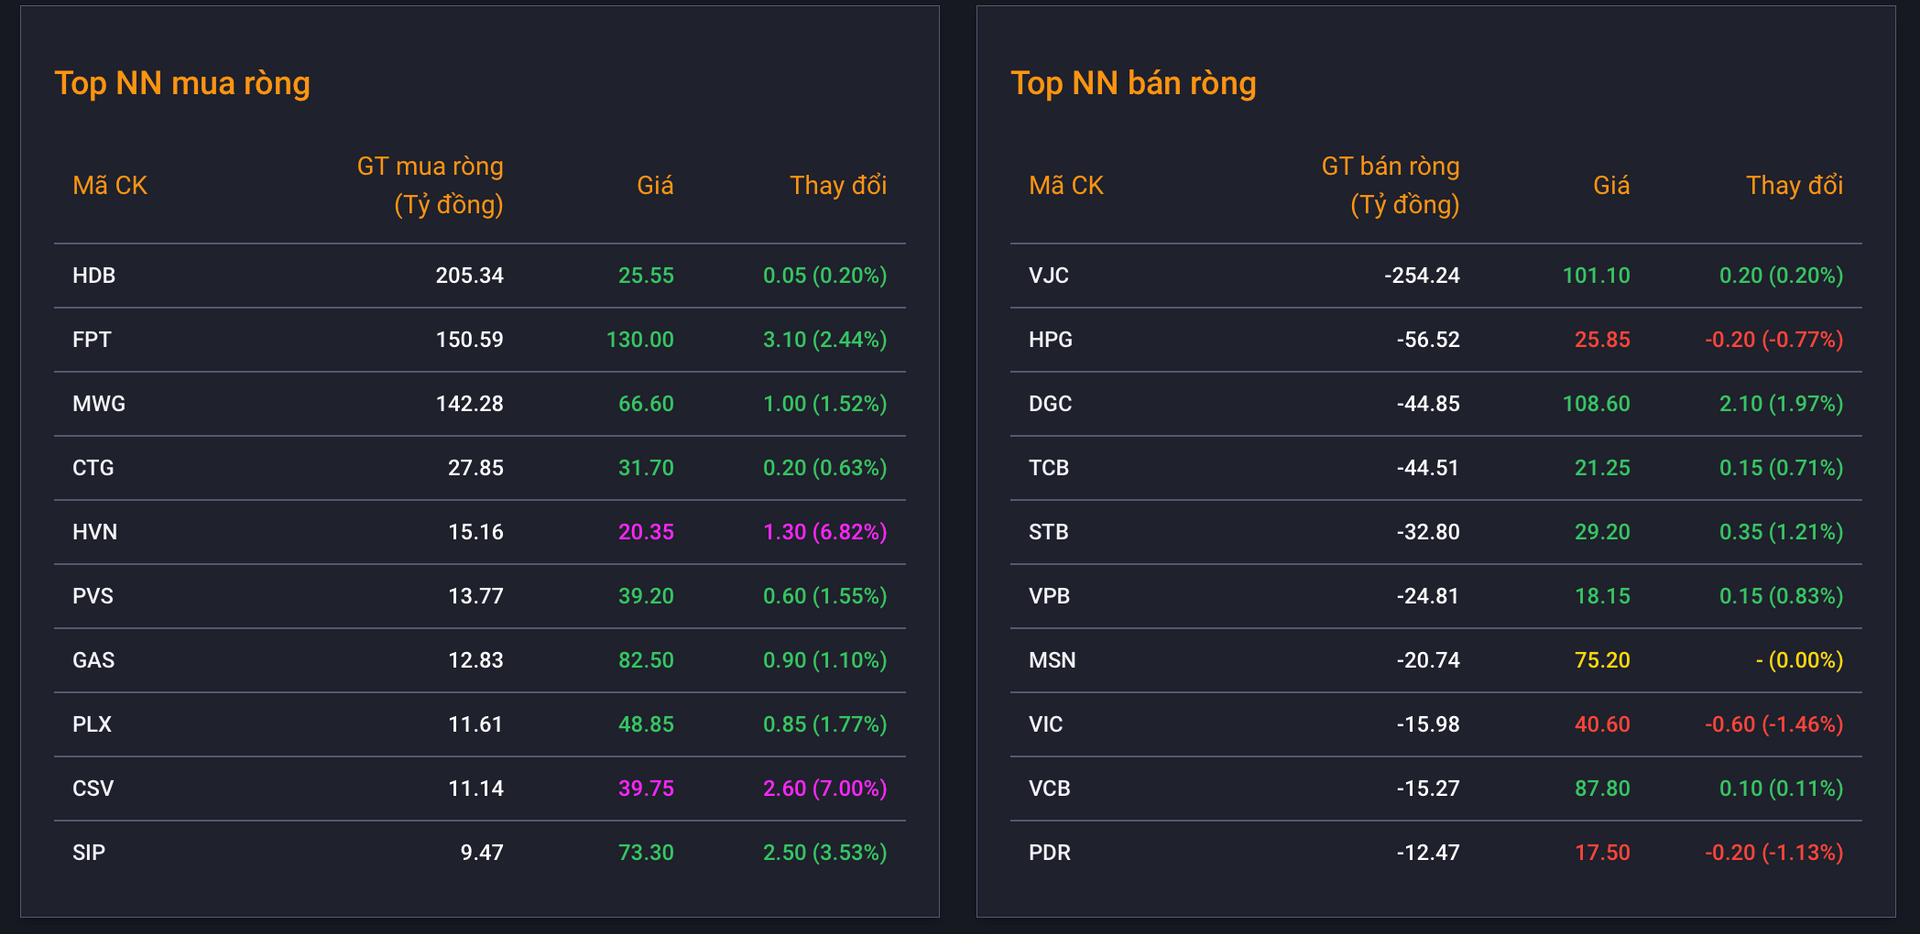Viewport: 1920px width, 934px height.
Task: Click TCB net sell value "-44.51"
Action: click(1428, 467)
